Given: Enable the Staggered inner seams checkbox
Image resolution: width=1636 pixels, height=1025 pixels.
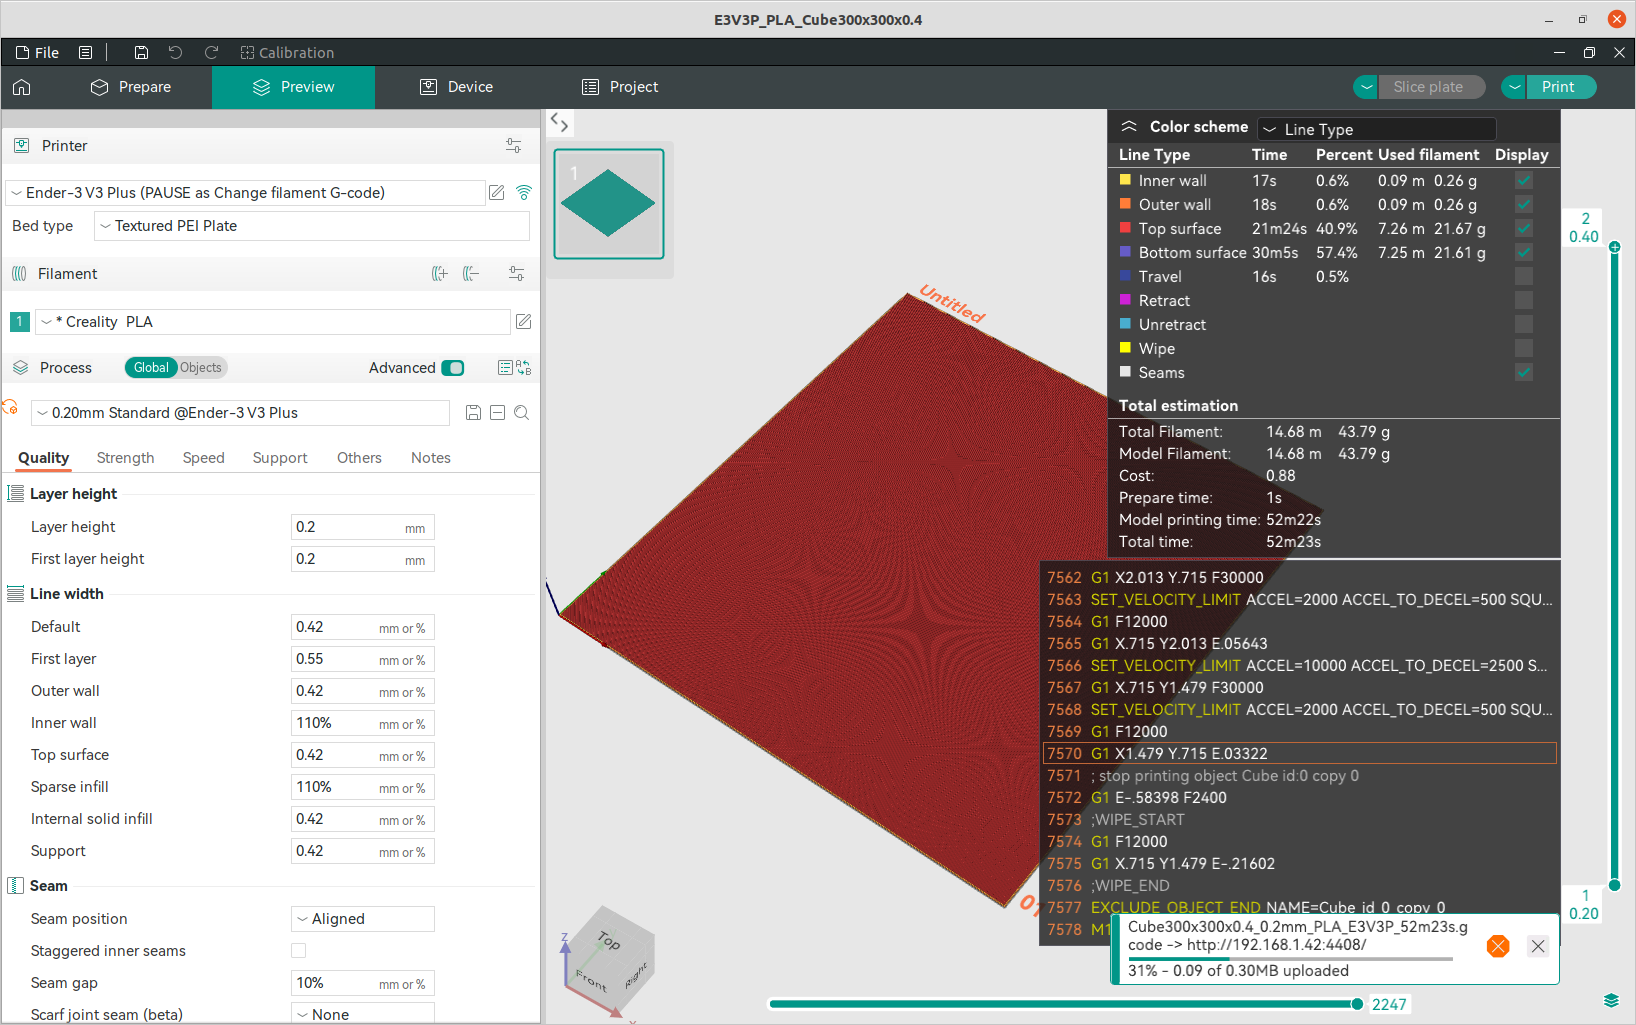Looking at the screenshot, I should 298,950.
